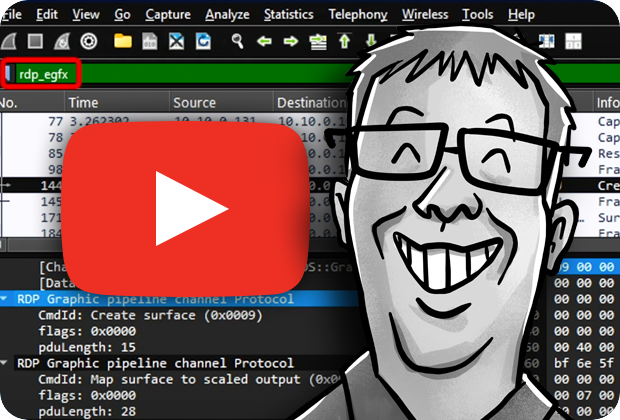This screenshot has width=620, height=420.
Task: Select packet number 171 in the list
Action: (x=51, y=218)
